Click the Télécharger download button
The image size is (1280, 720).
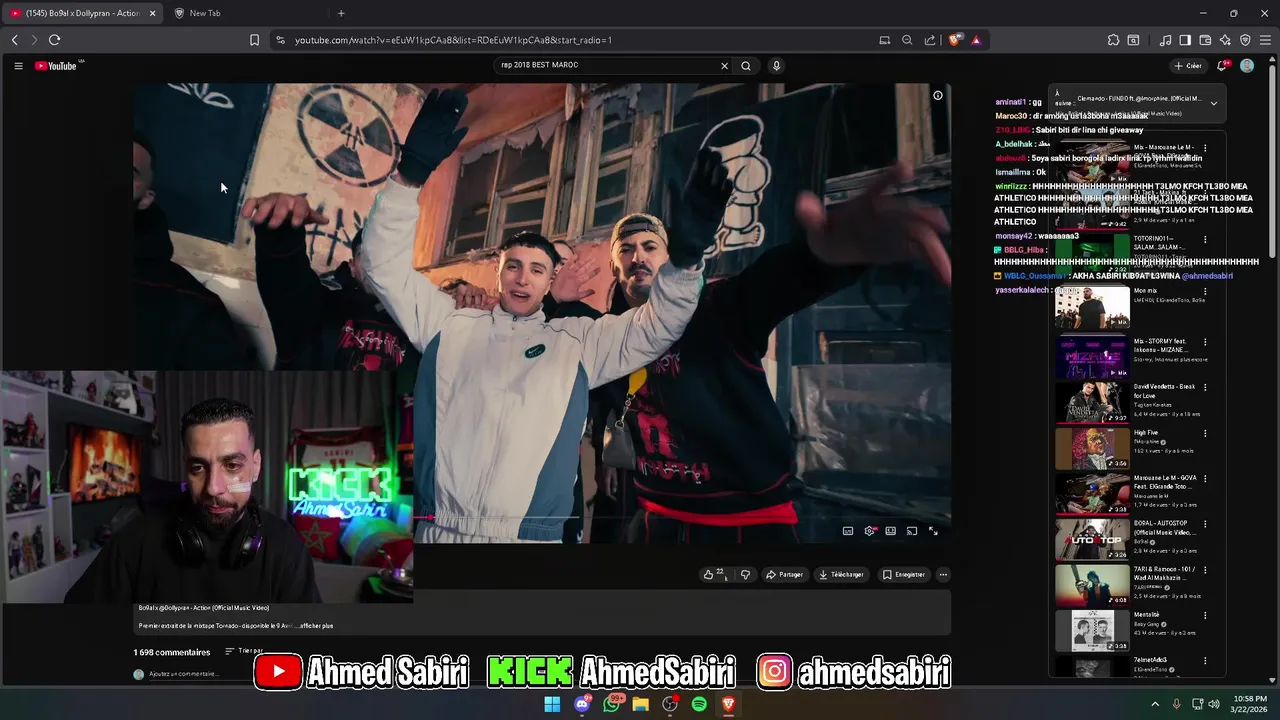pyautogui.click(x=841, y=574)
